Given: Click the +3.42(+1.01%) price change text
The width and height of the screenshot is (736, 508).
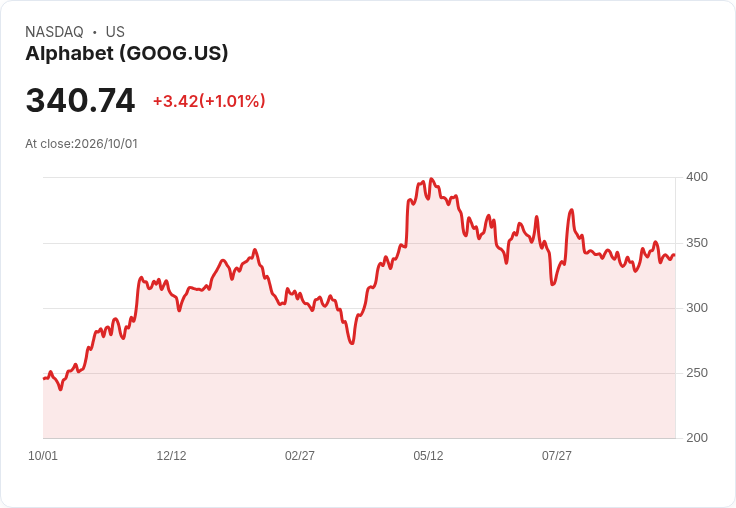Looking at the screenshot, I should click(x=209, y=101).
